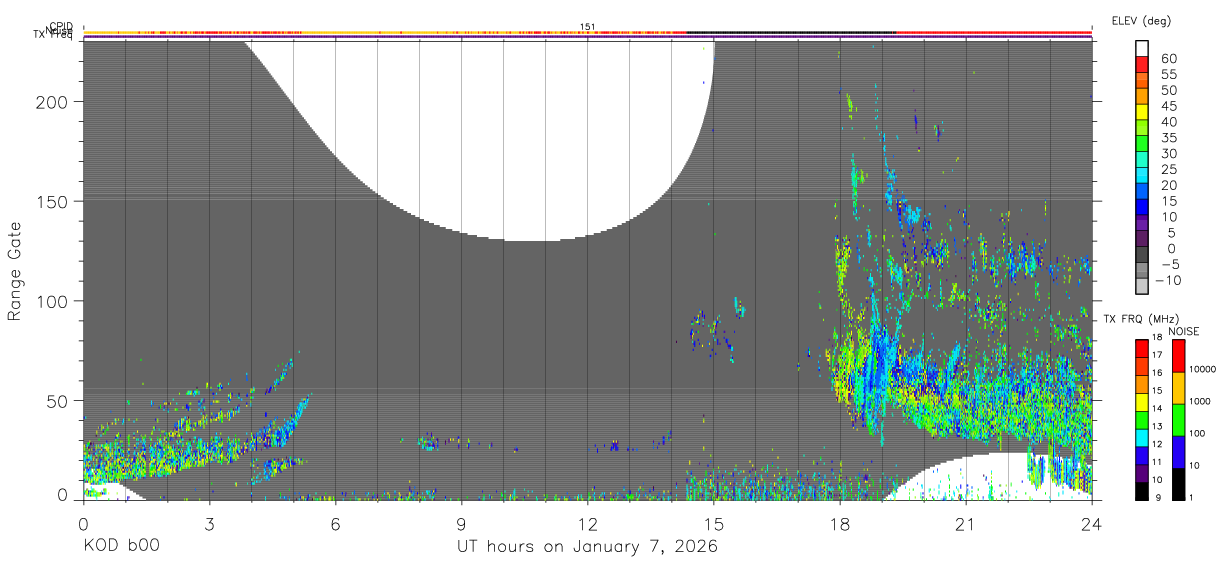Click time-axis tick label 15
This screenshot has width=1228, height=567.
tap(713, 523)
